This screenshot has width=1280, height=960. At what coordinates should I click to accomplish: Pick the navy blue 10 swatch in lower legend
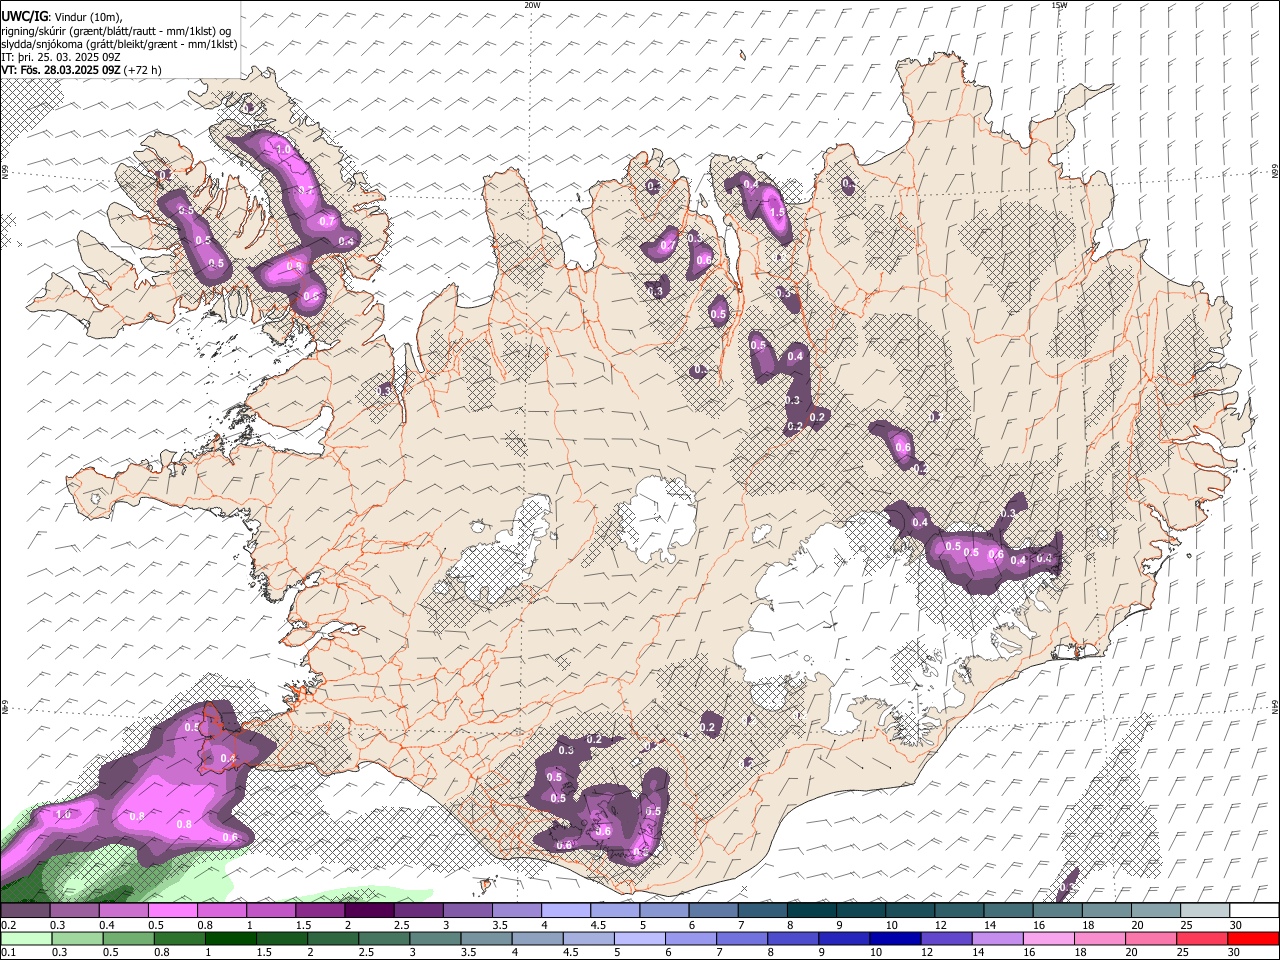point(894,939)
